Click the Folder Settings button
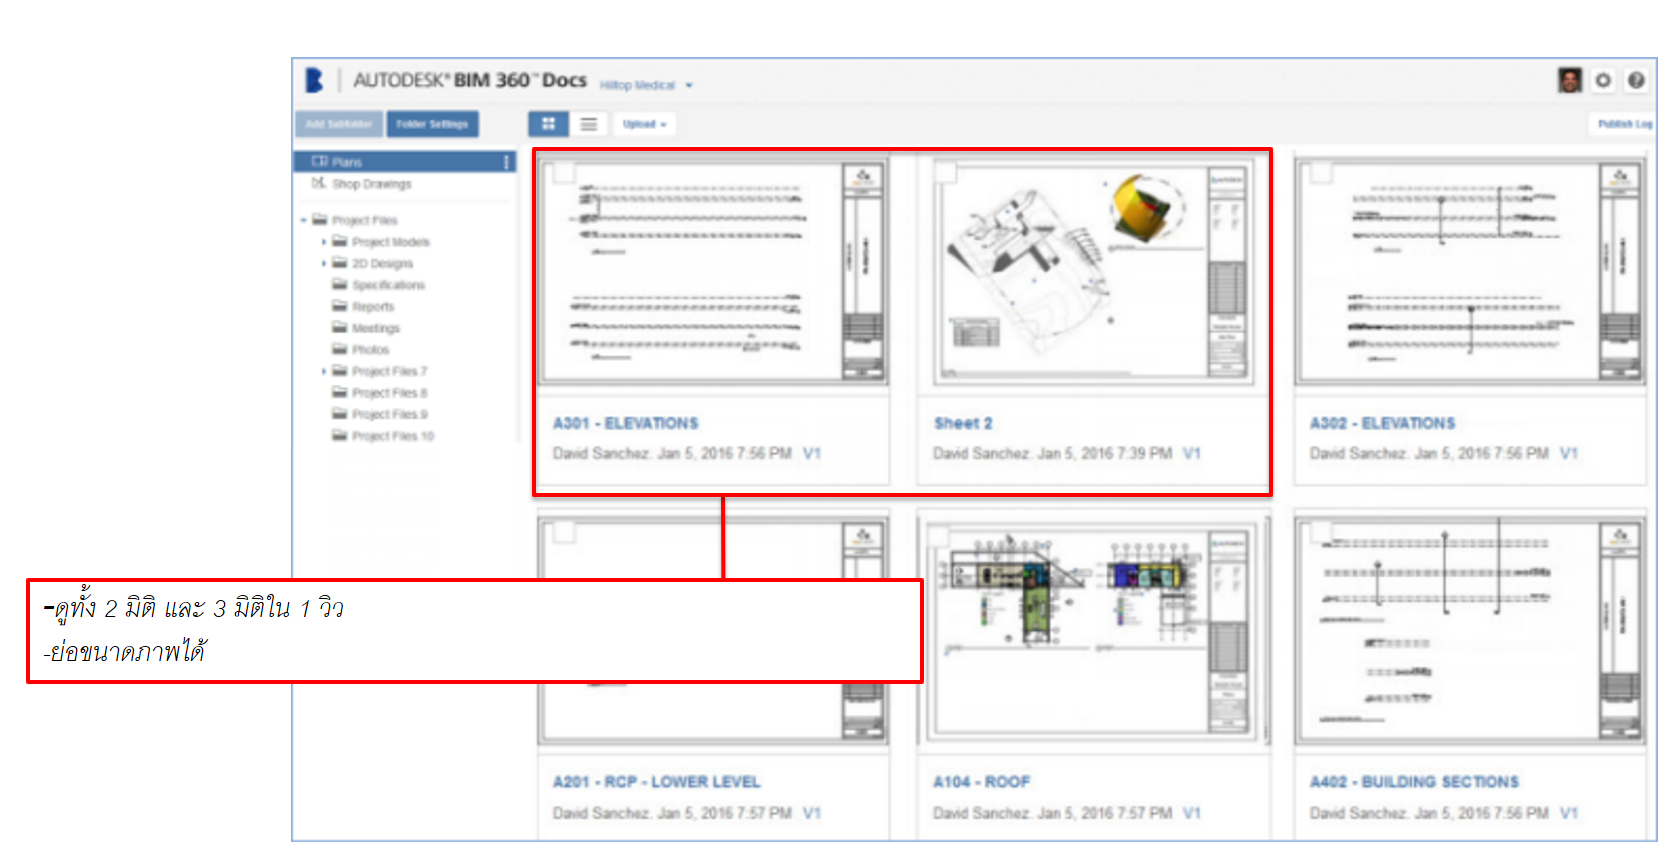The image size is (1670, 858). pos(432,124)
